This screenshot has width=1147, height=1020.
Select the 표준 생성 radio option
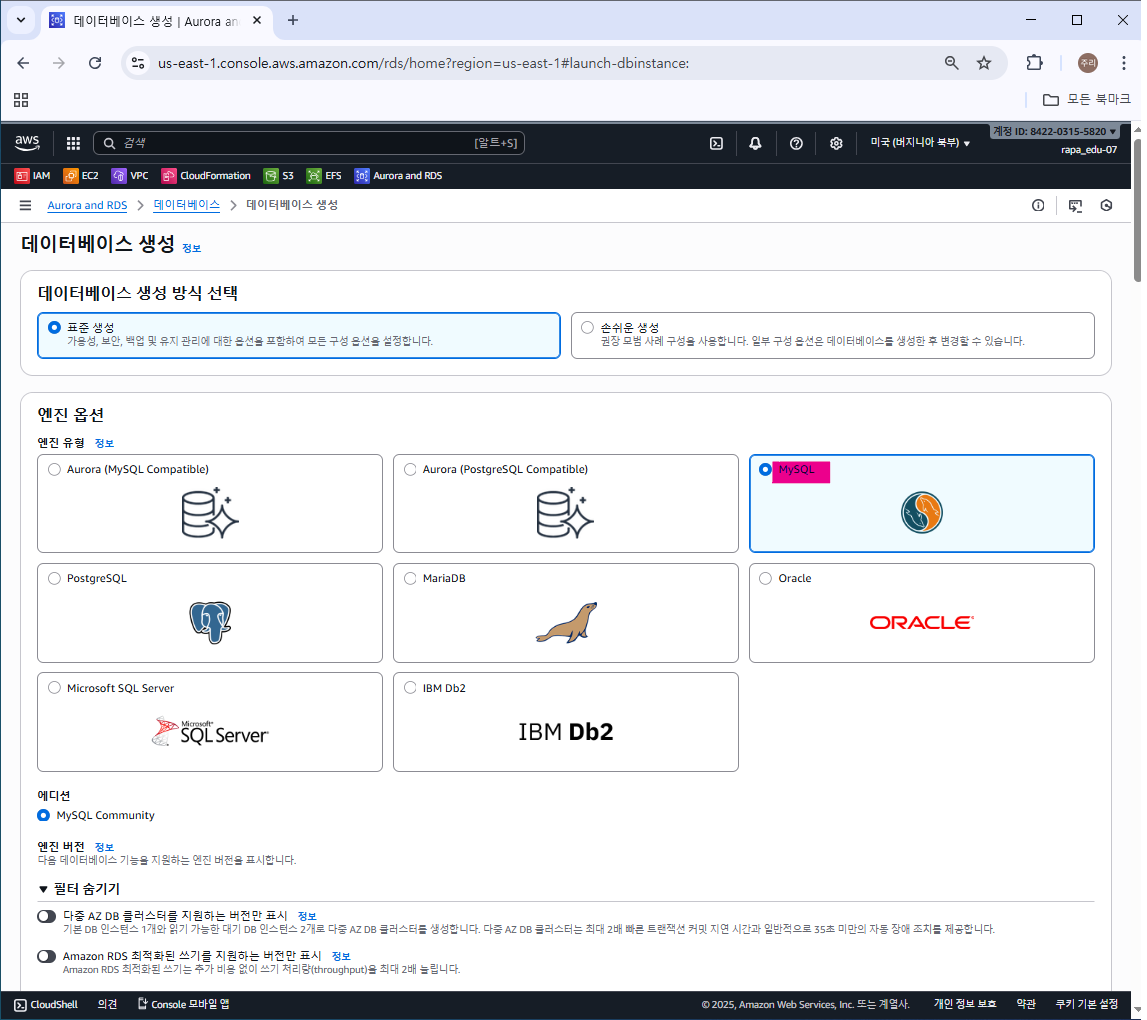[x=54, y=328]
